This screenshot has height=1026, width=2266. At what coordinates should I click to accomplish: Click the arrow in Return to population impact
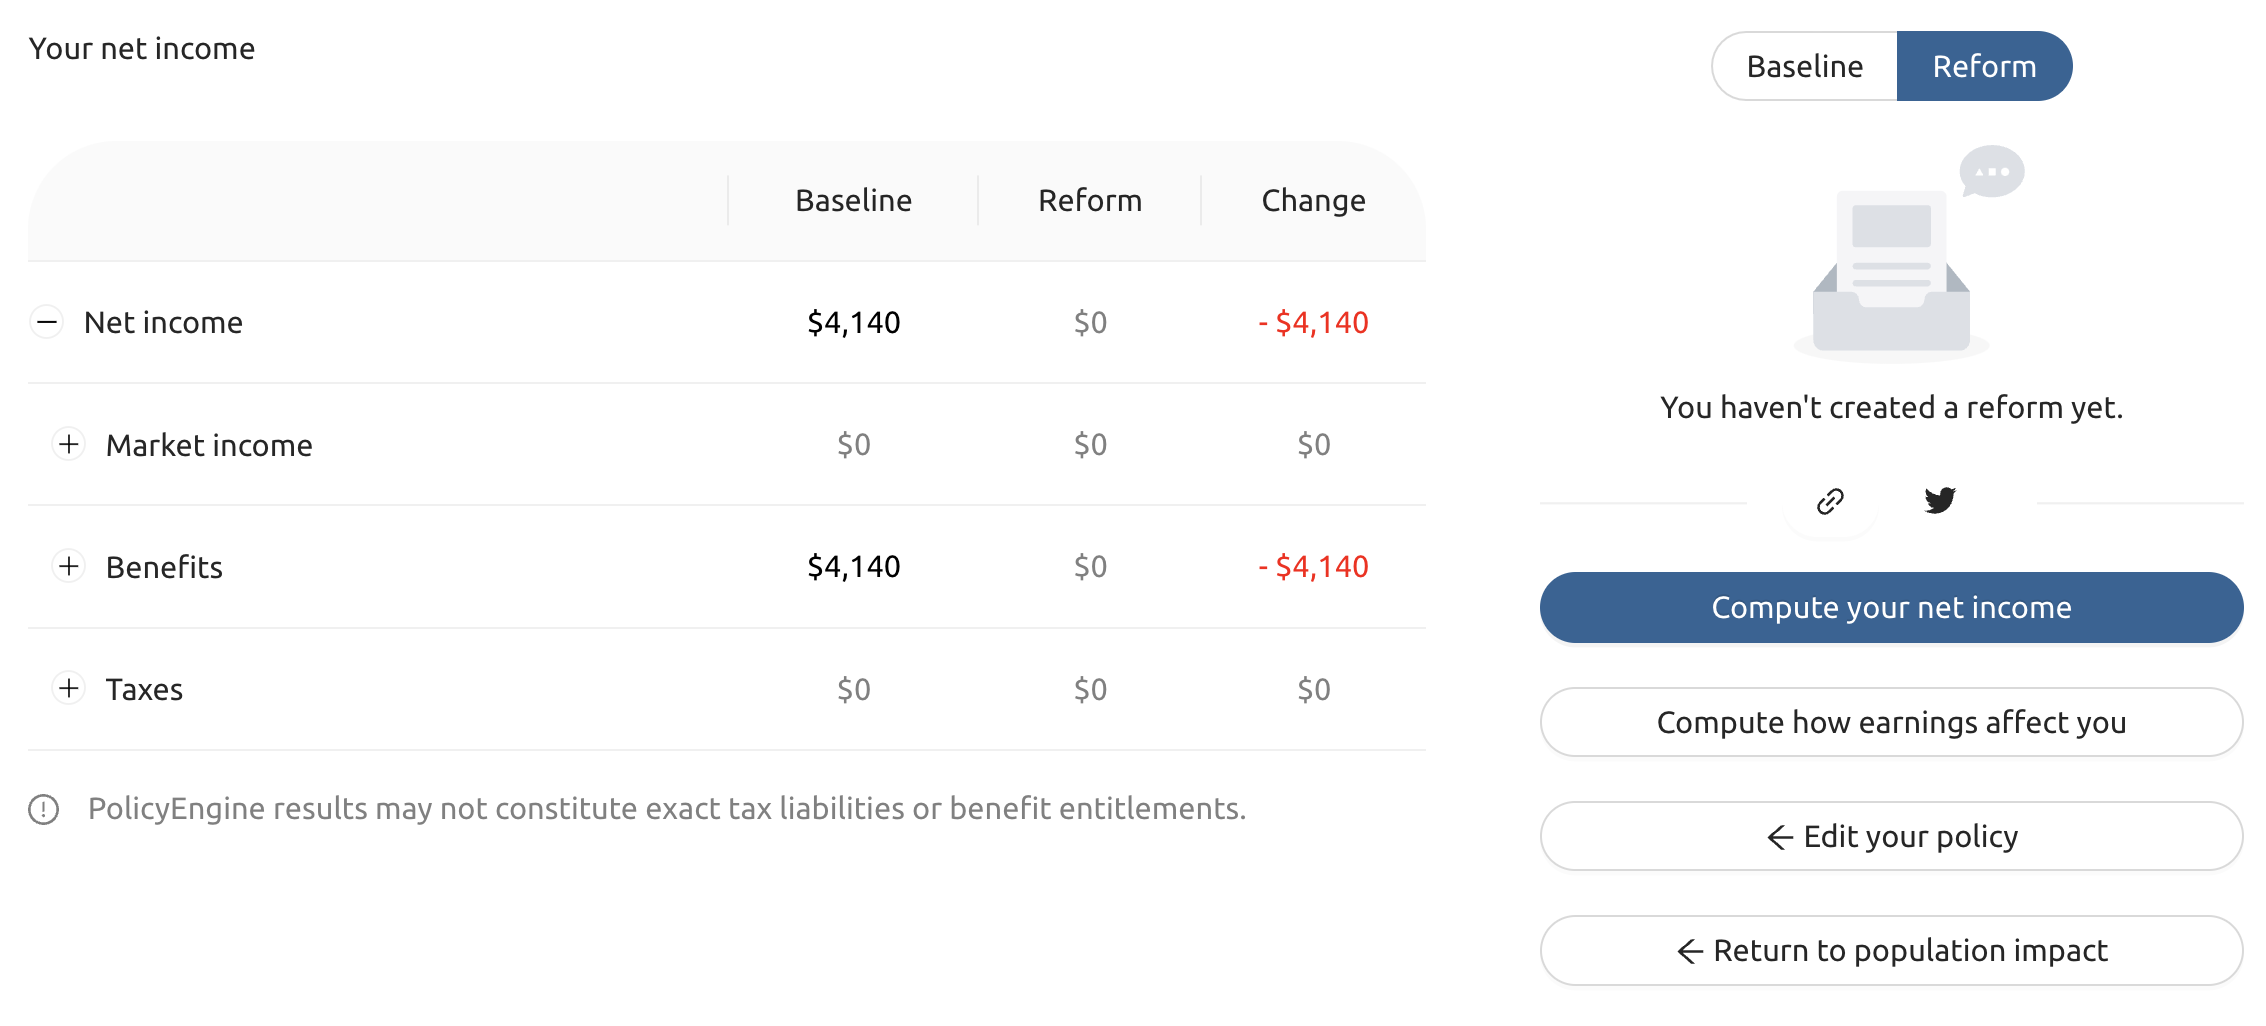click(x=1688, y=951)
